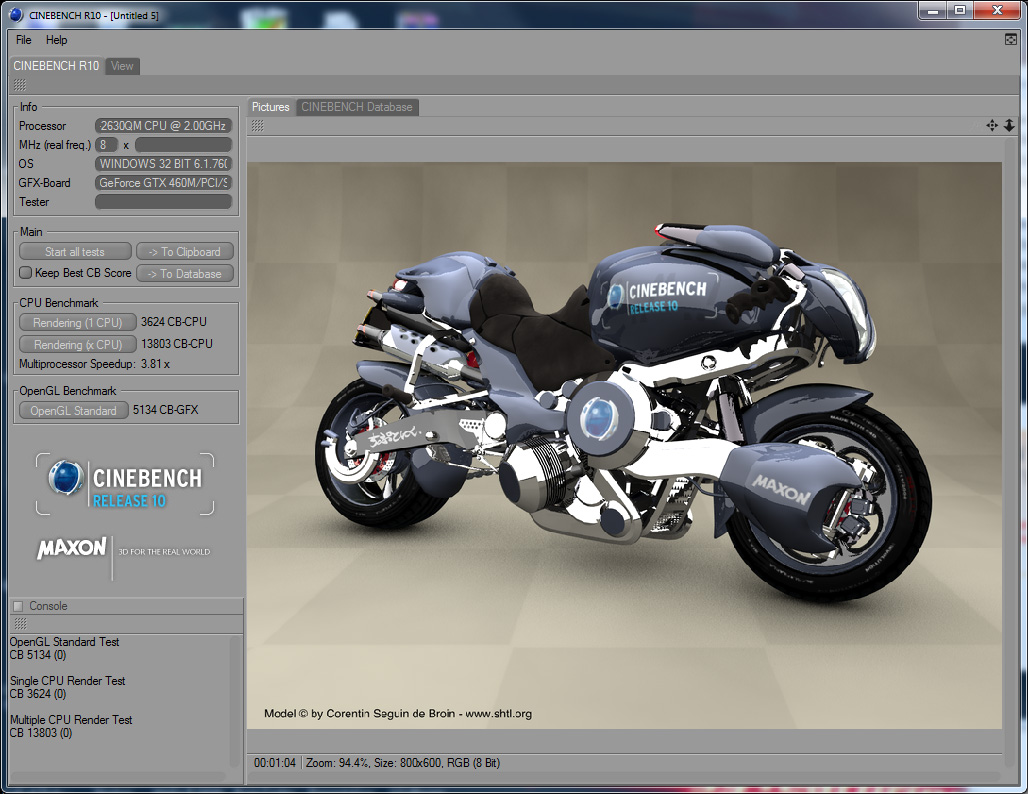
Task: Click the 13803 CB-CPU score
Action: 177,344
